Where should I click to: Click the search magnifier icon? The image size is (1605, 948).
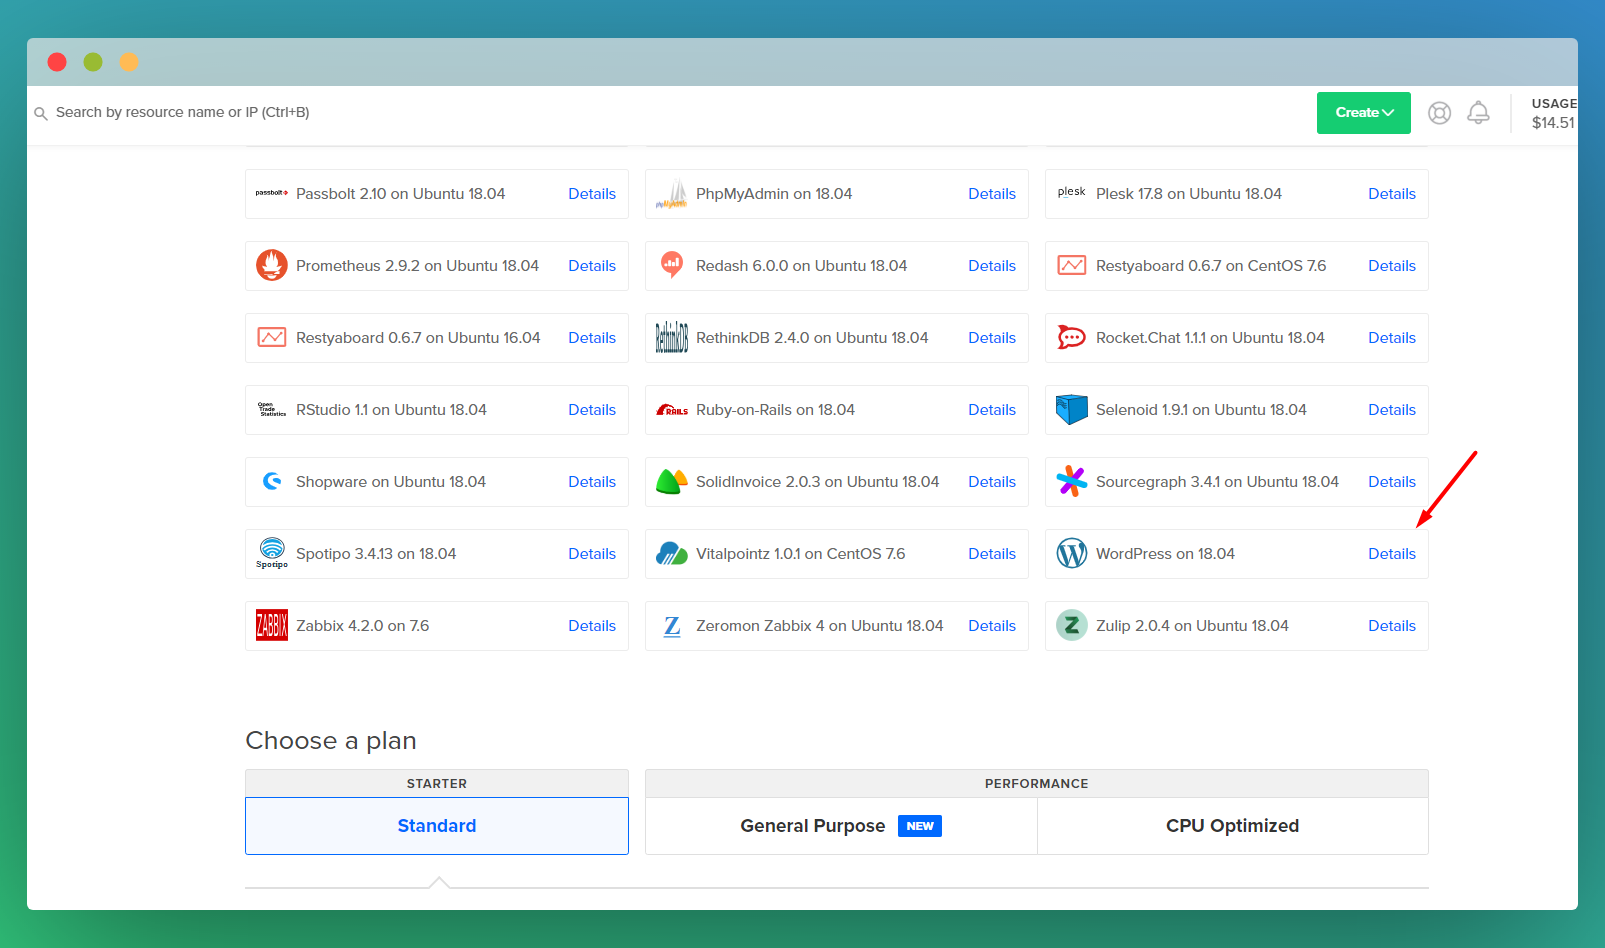click(x=41, y=114)
